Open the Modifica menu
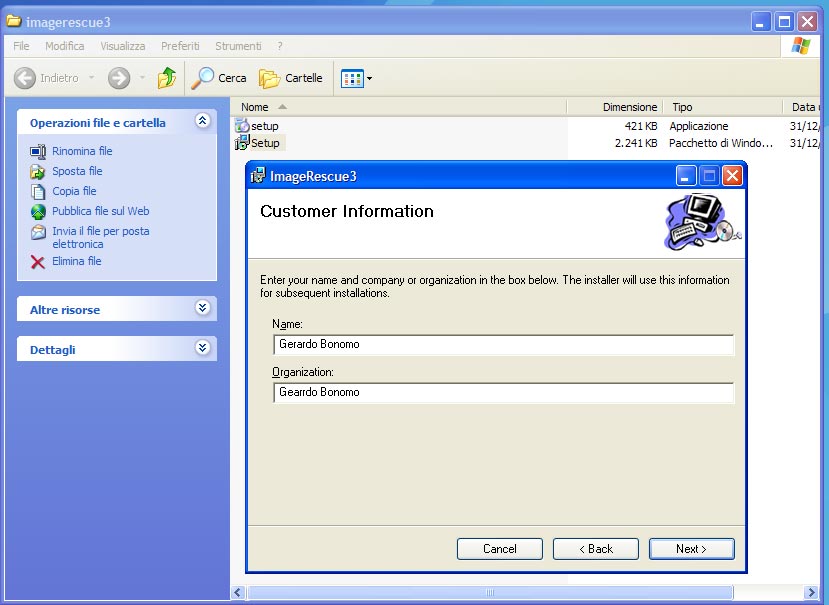The height and width of the screenshot is (605, 829). click(65, 46)
